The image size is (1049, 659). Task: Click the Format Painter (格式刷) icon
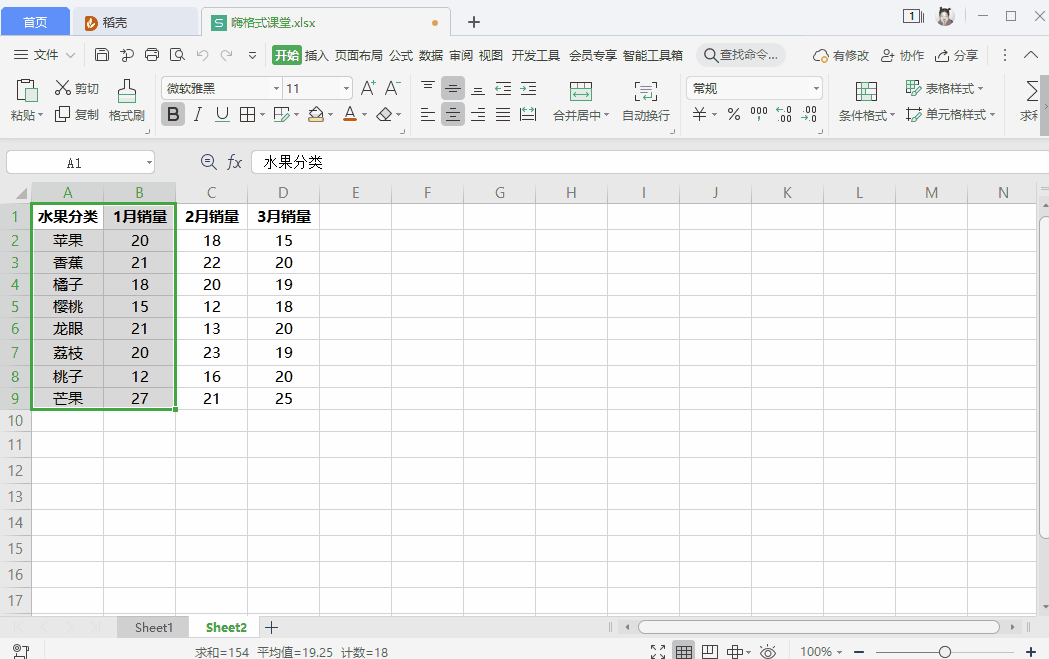pos(127,92)
